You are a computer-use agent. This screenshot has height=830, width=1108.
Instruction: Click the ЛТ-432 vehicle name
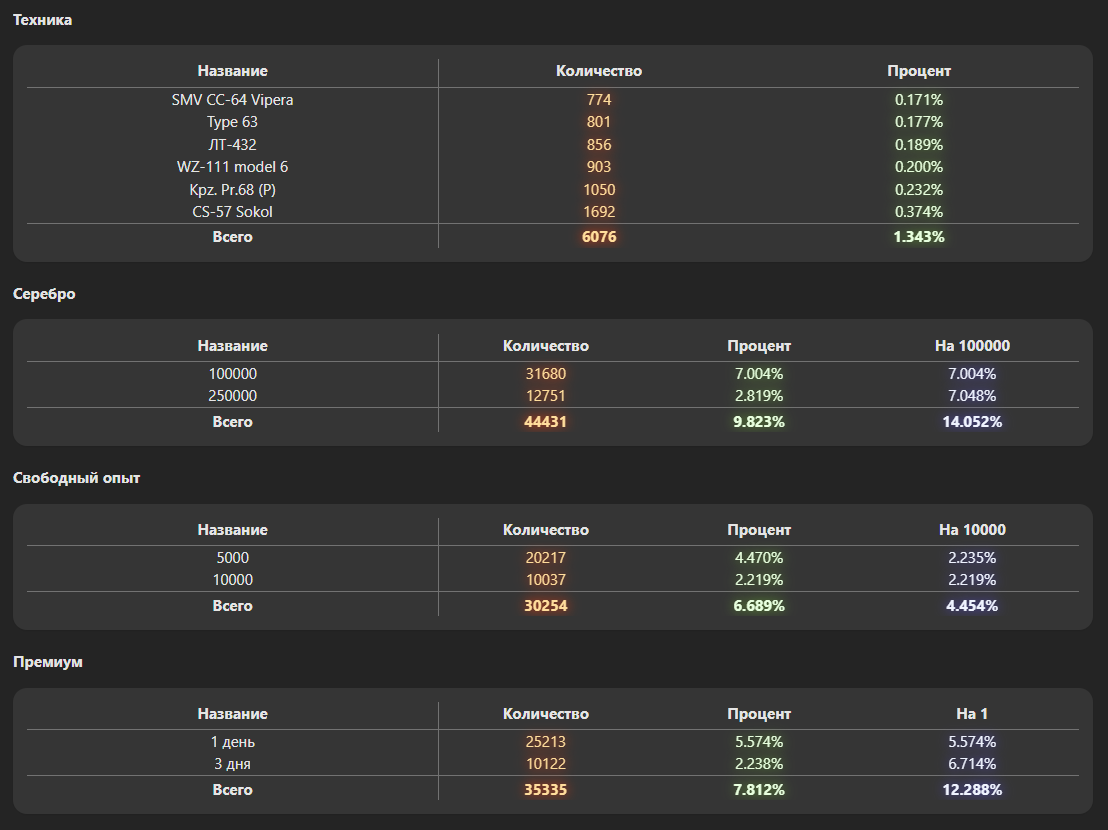[232, 145]
